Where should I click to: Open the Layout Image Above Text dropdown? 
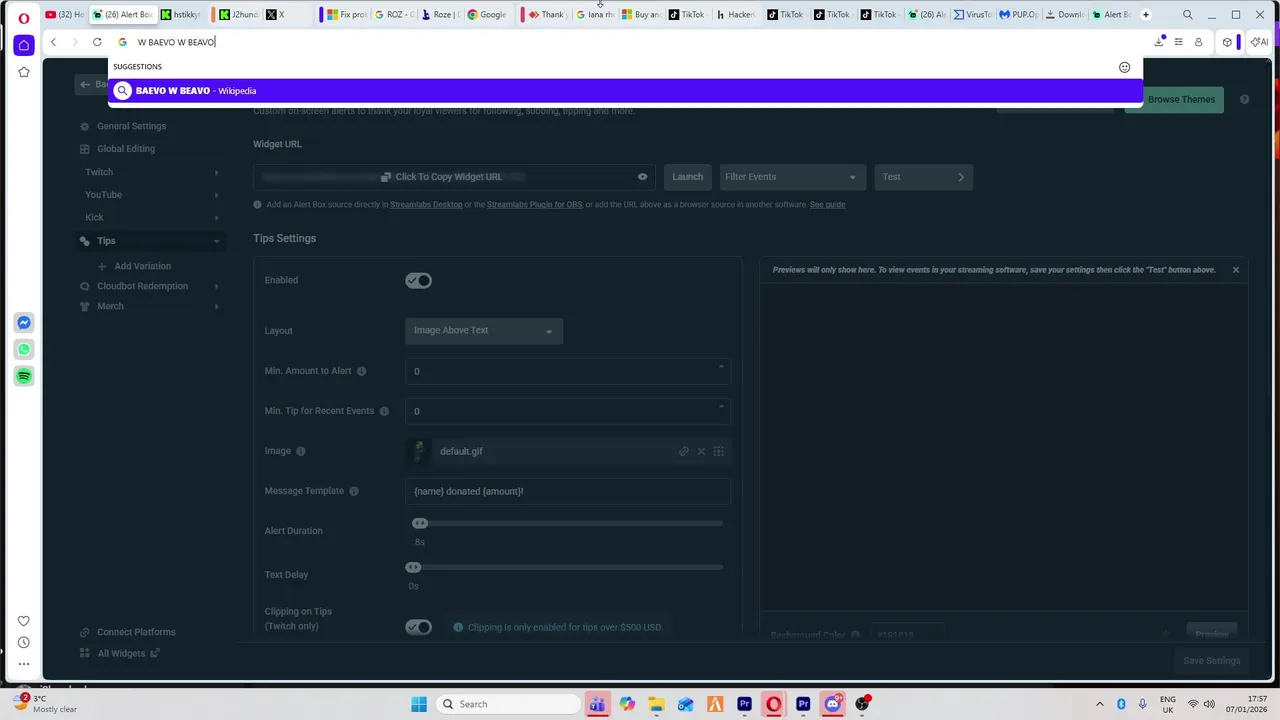pyautogui.click(x=484, y=331)
